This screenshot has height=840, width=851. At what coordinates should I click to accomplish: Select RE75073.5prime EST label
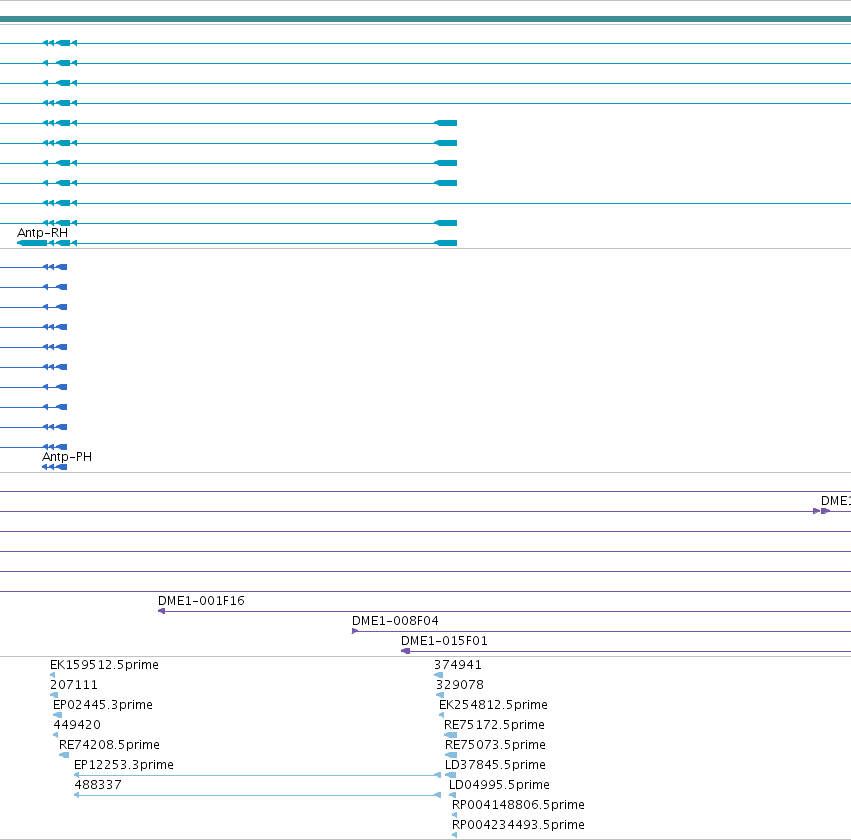495,745
